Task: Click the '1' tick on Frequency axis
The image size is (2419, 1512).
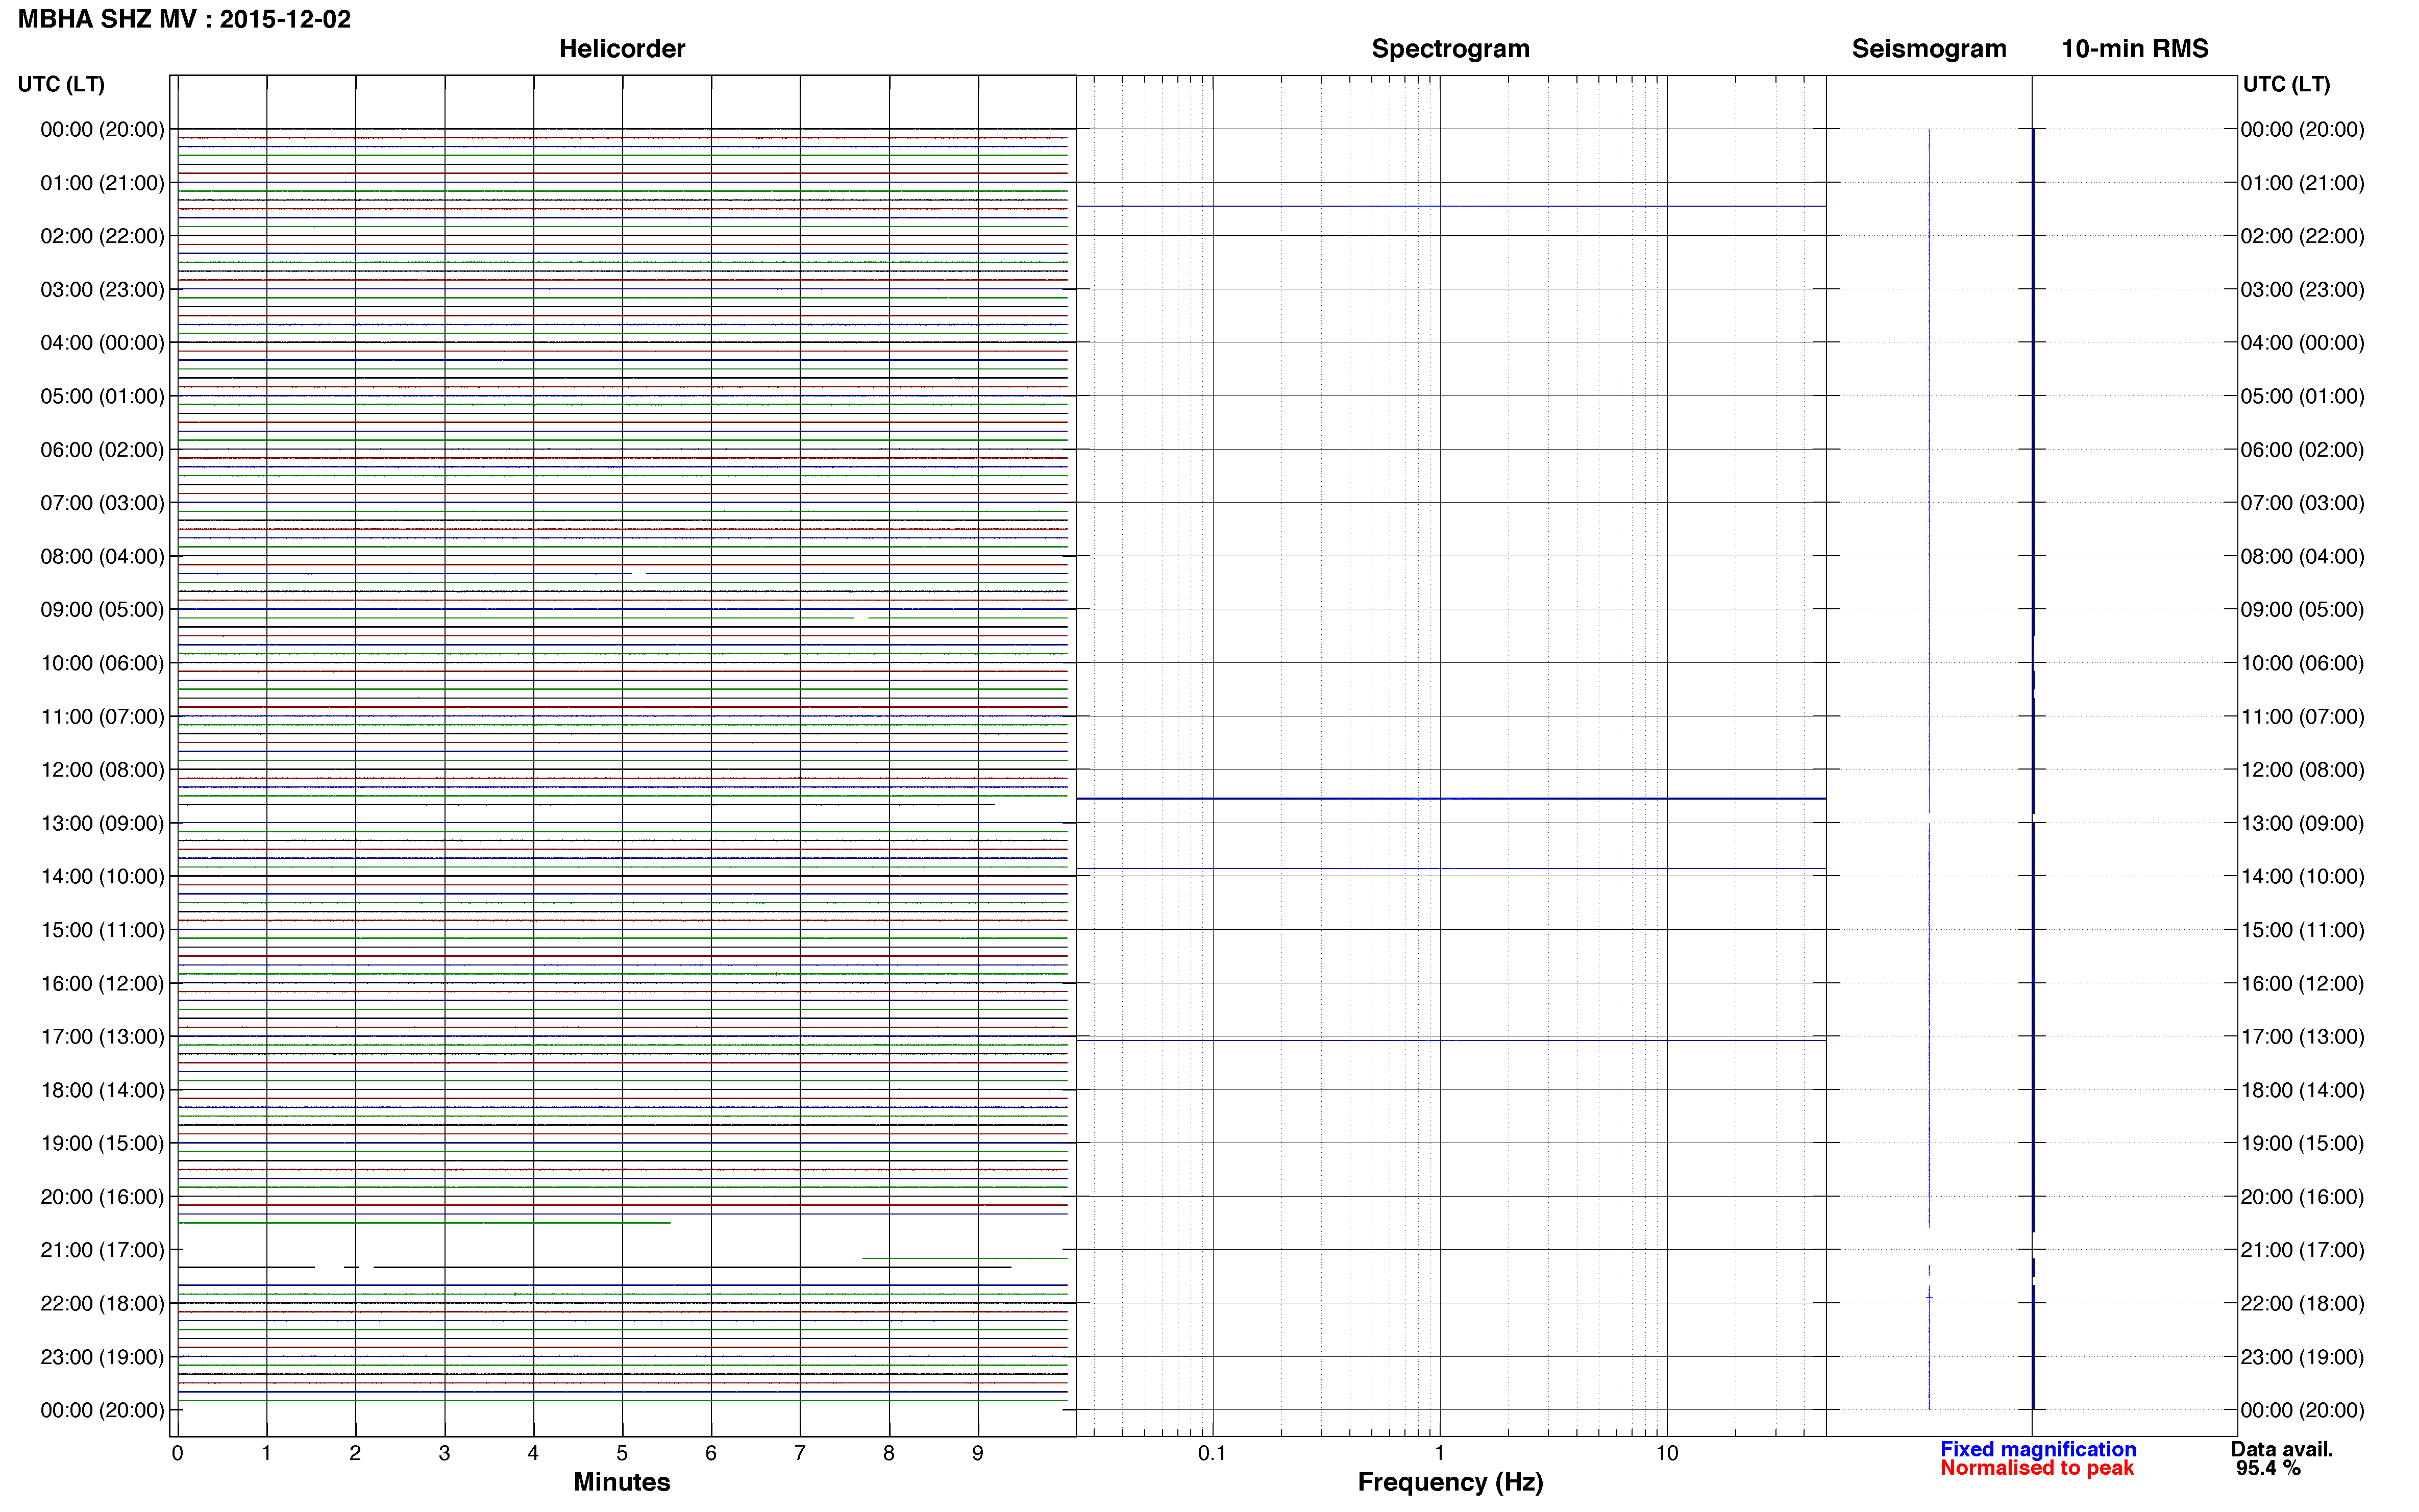Action: [x=1440, y=1453]
